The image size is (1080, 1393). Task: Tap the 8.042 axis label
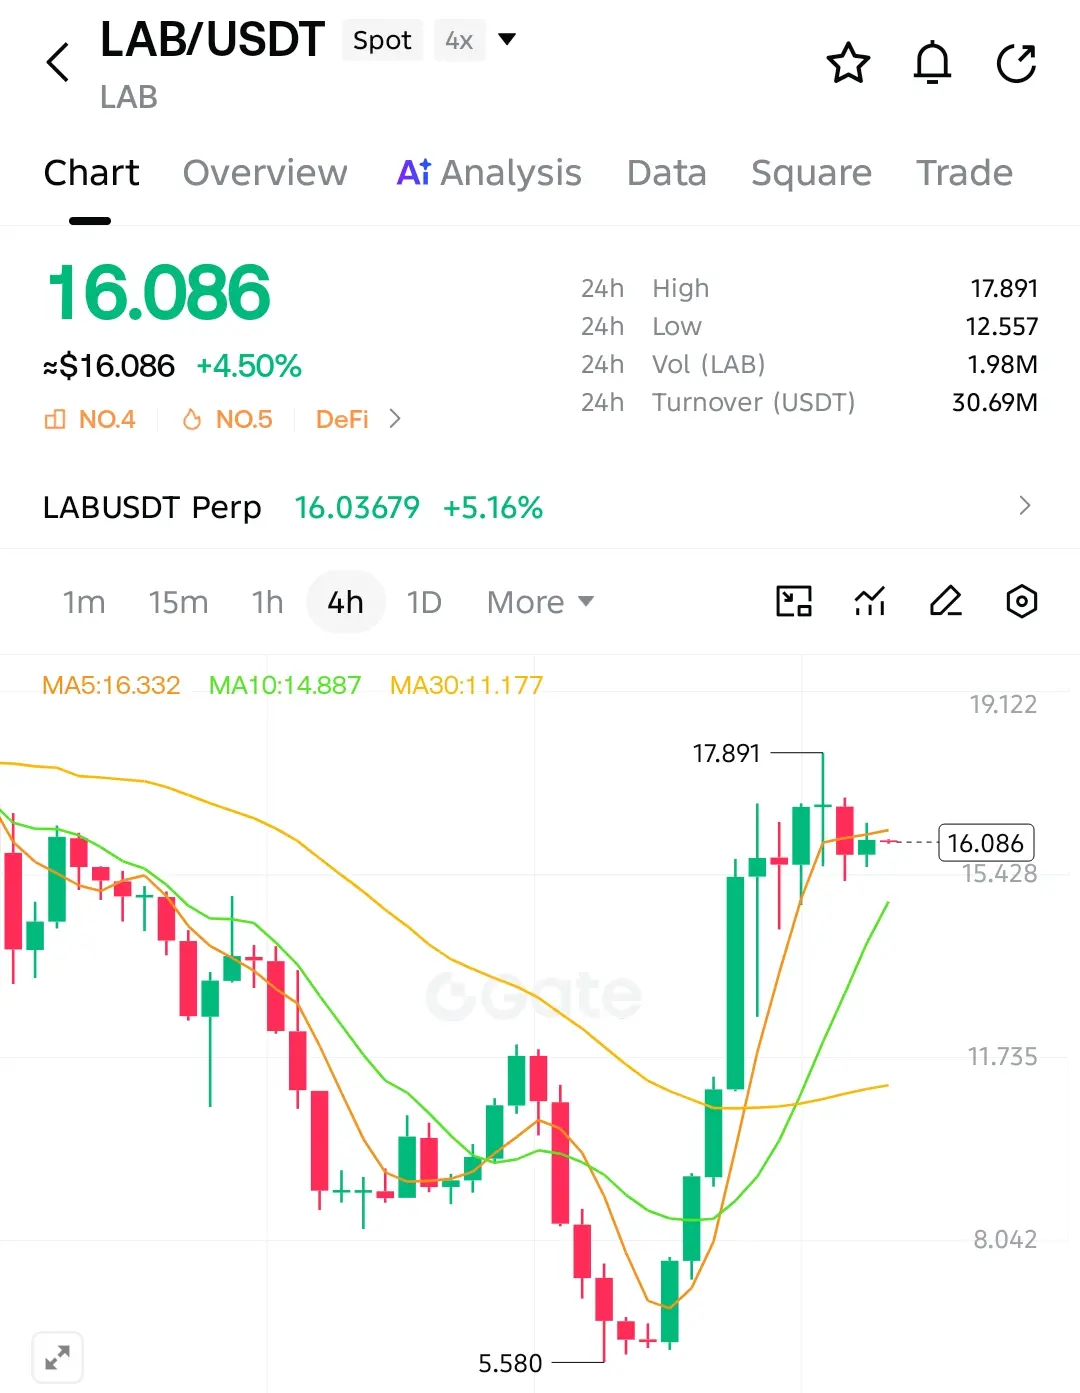click(1005, 1239)
